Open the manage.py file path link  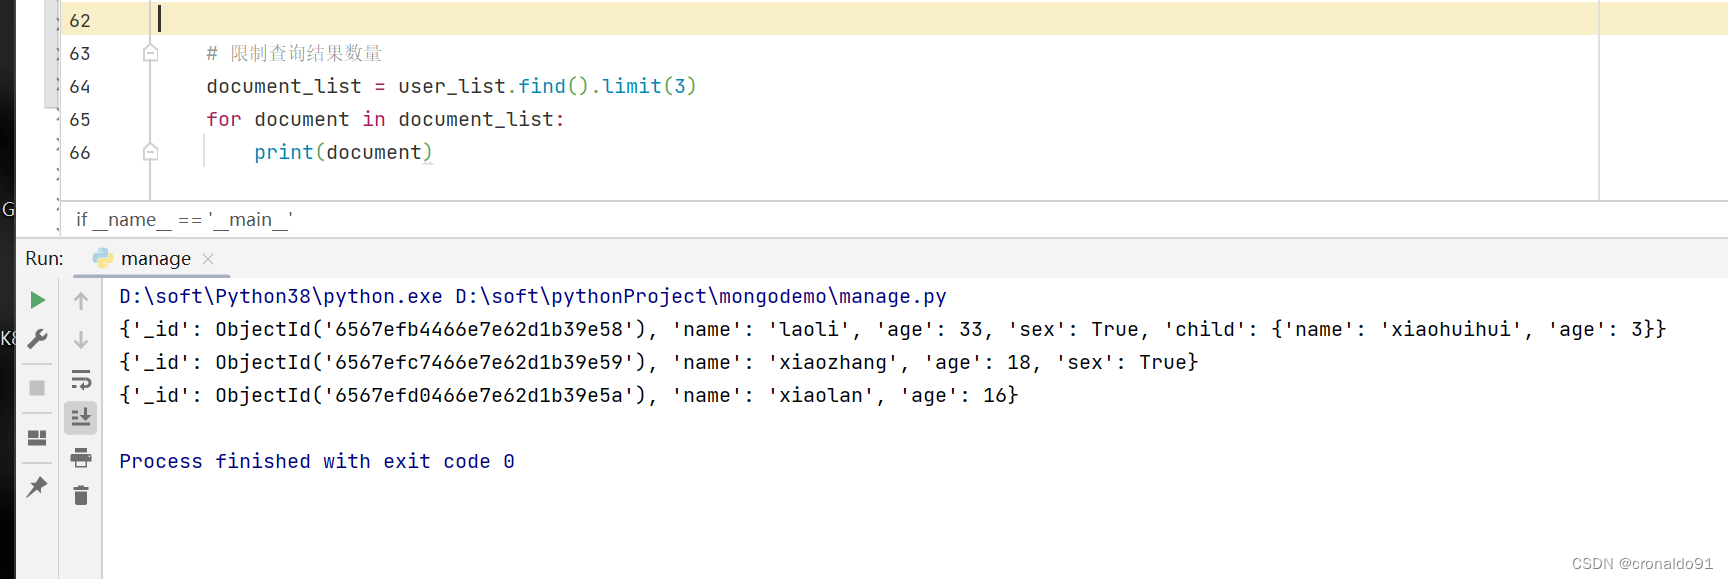point(700,296)
